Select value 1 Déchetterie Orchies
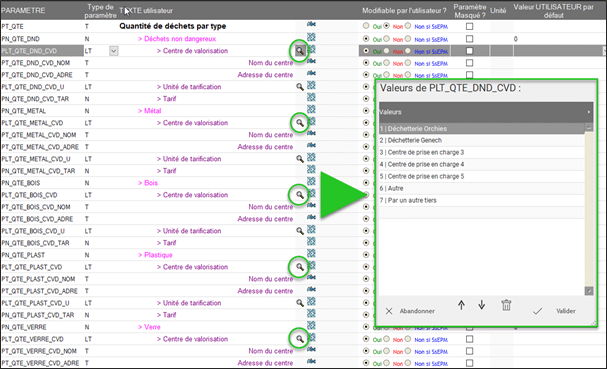Image resolution: width=607 pixels, height=369 pixels. pyautogui.click(x=482, y=129)
